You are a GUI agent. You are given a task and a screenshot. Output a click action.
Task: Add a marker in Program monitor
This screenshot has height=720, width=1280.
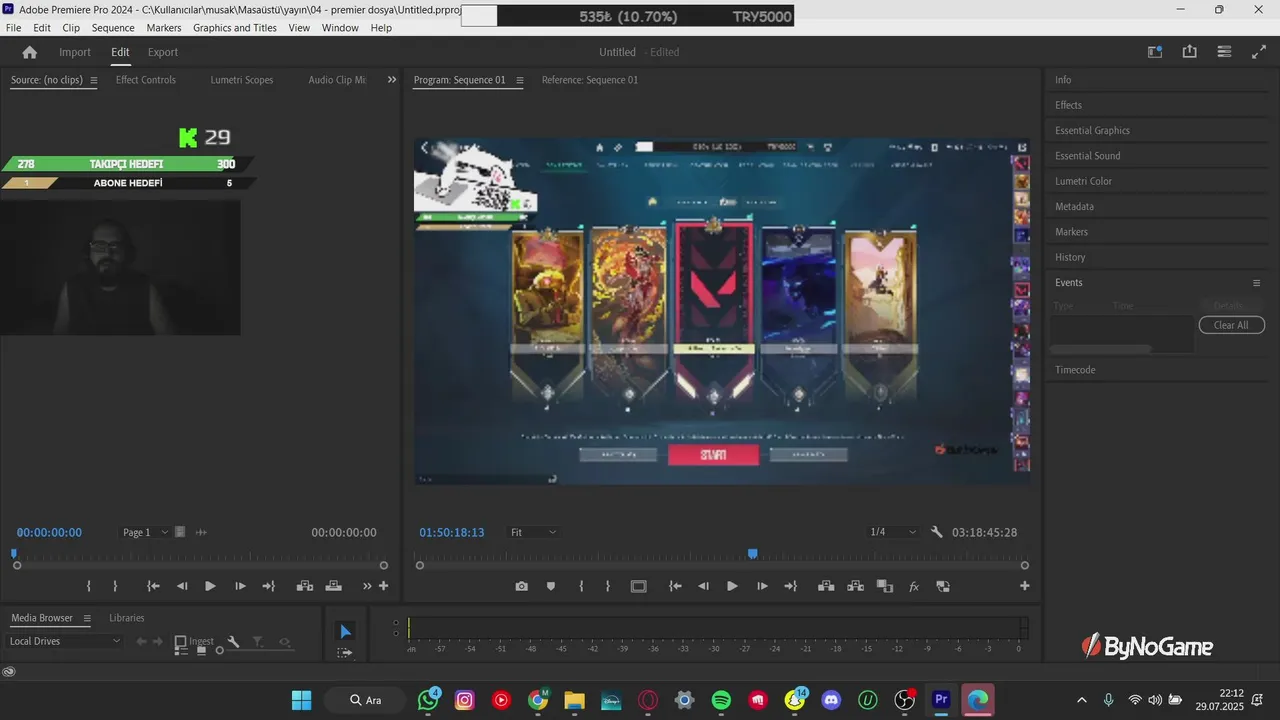(x=550, y=586)
